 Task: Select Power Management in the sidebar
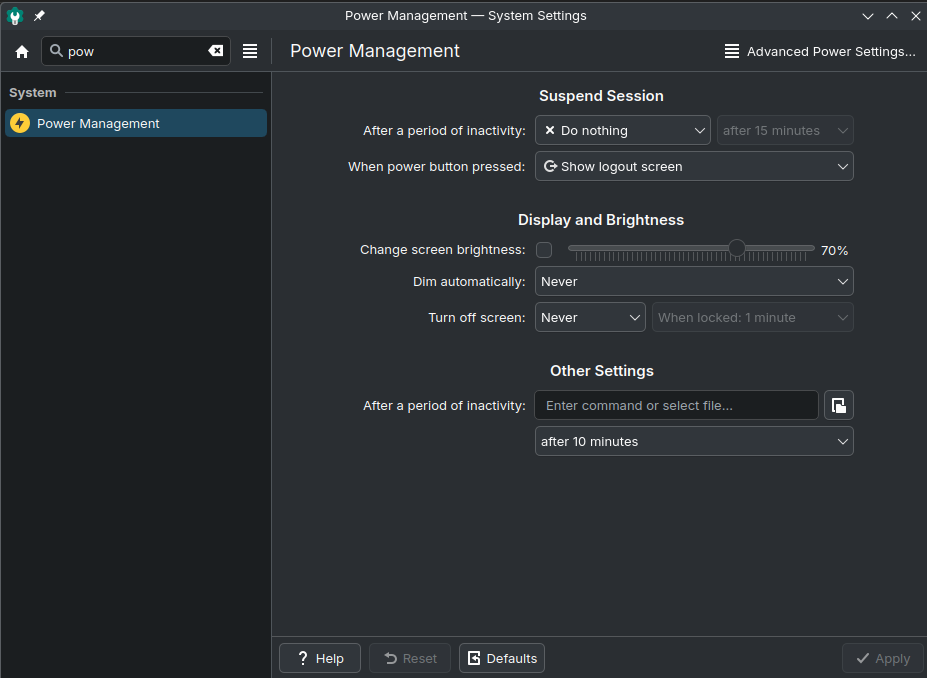tap(136, 123)
